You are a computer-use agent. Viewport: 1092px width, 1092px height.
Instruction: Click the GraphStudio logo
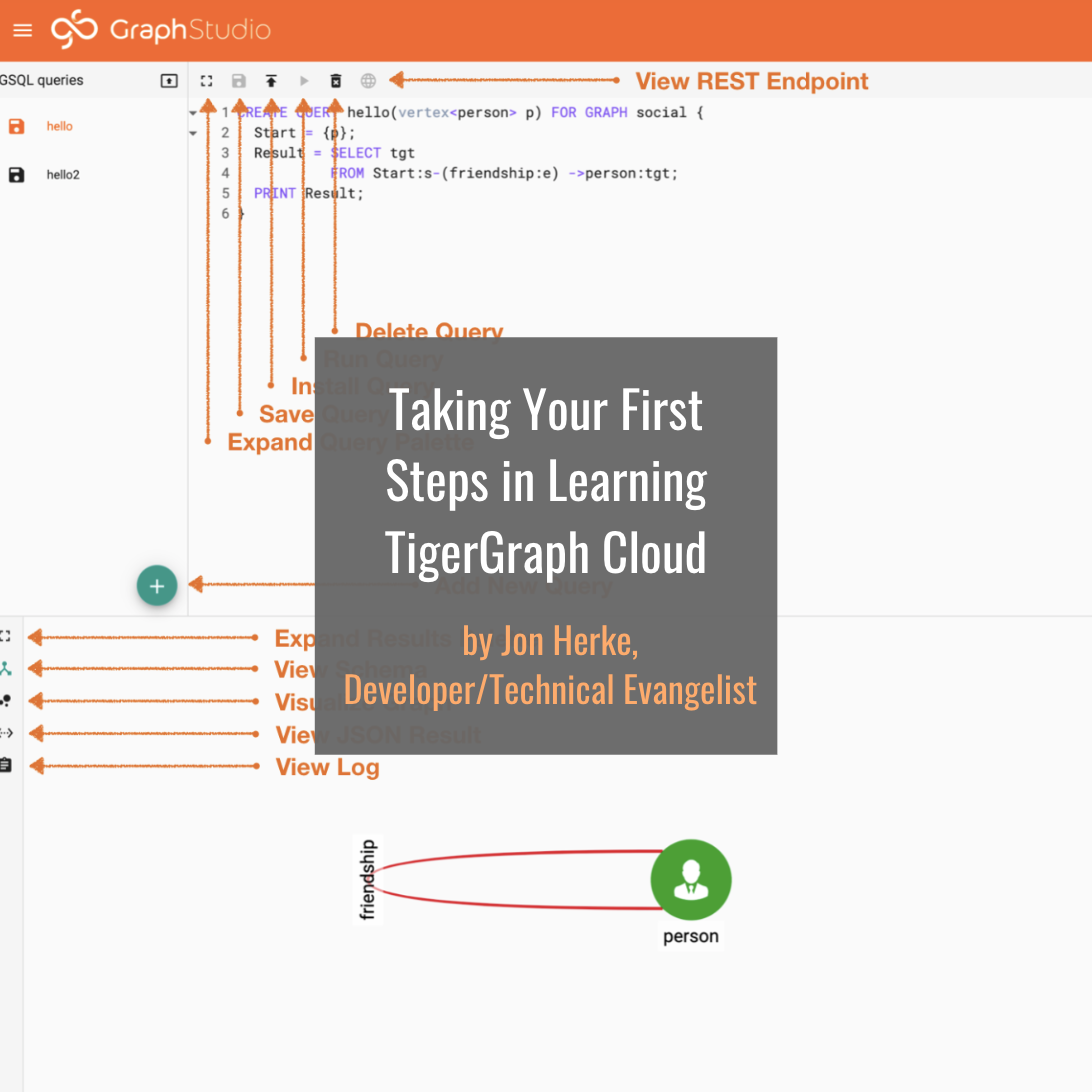coord(161,29)
